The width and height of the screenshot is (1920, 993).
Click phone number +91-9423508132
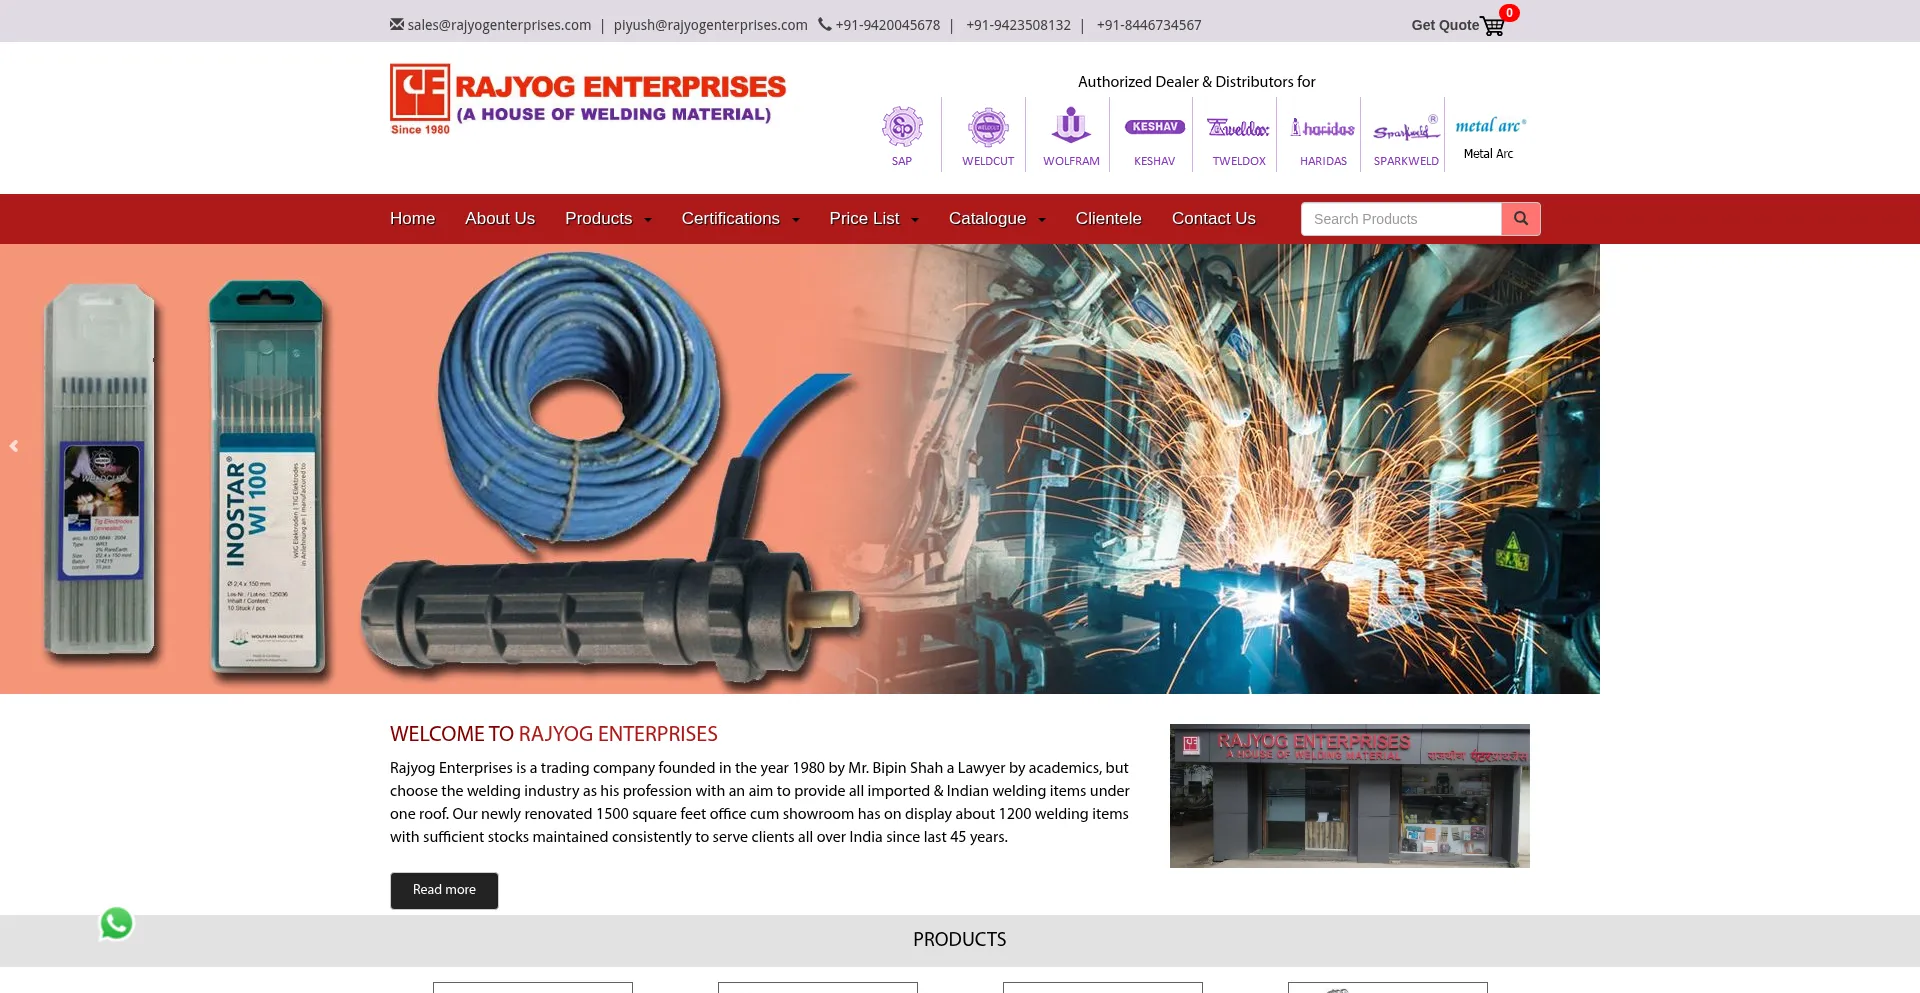(1018, 25)
